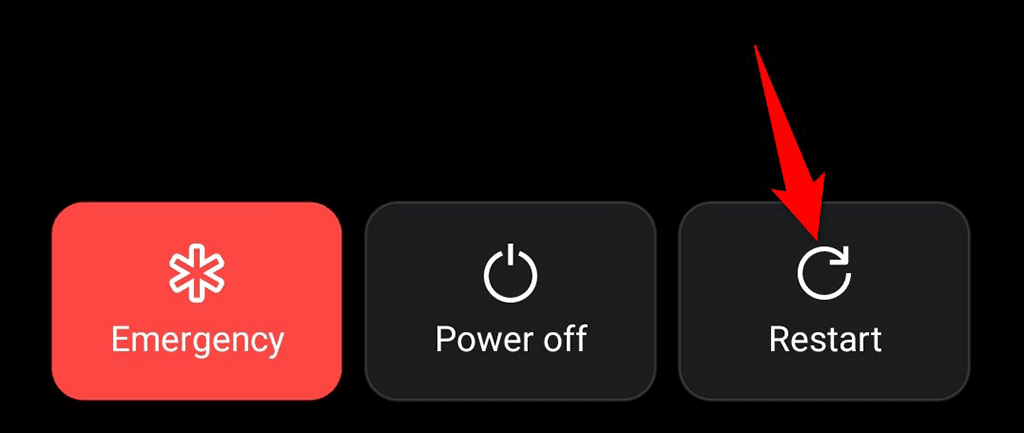Image resolution: width=1024 pixels, height=433 pixels.
Task: Click the "Power off" text label
Action: click(511, 339)
